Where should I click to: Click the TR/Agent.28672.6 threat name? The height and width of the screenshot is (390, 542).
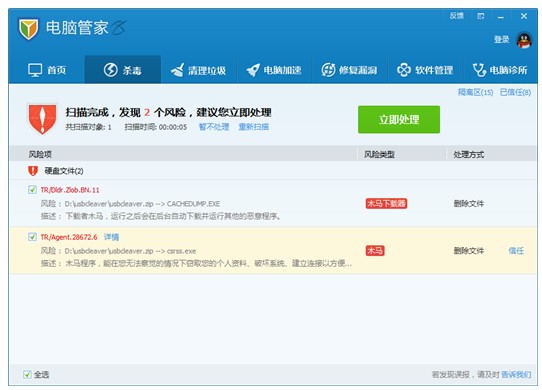69,237
